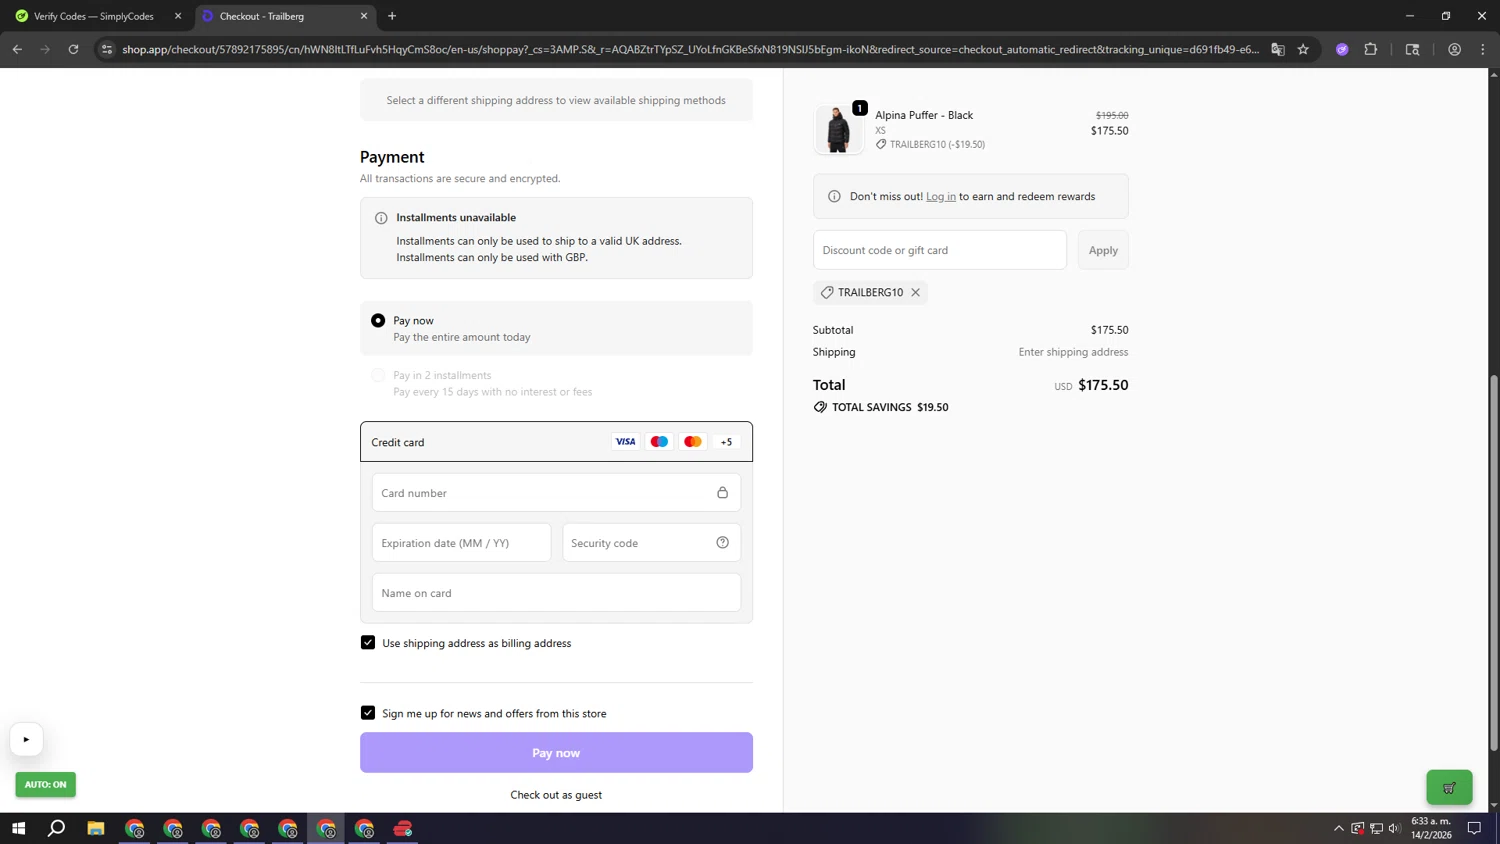
Task: Click the purple extension icon in toolbar
Action: click(1342, 49)
